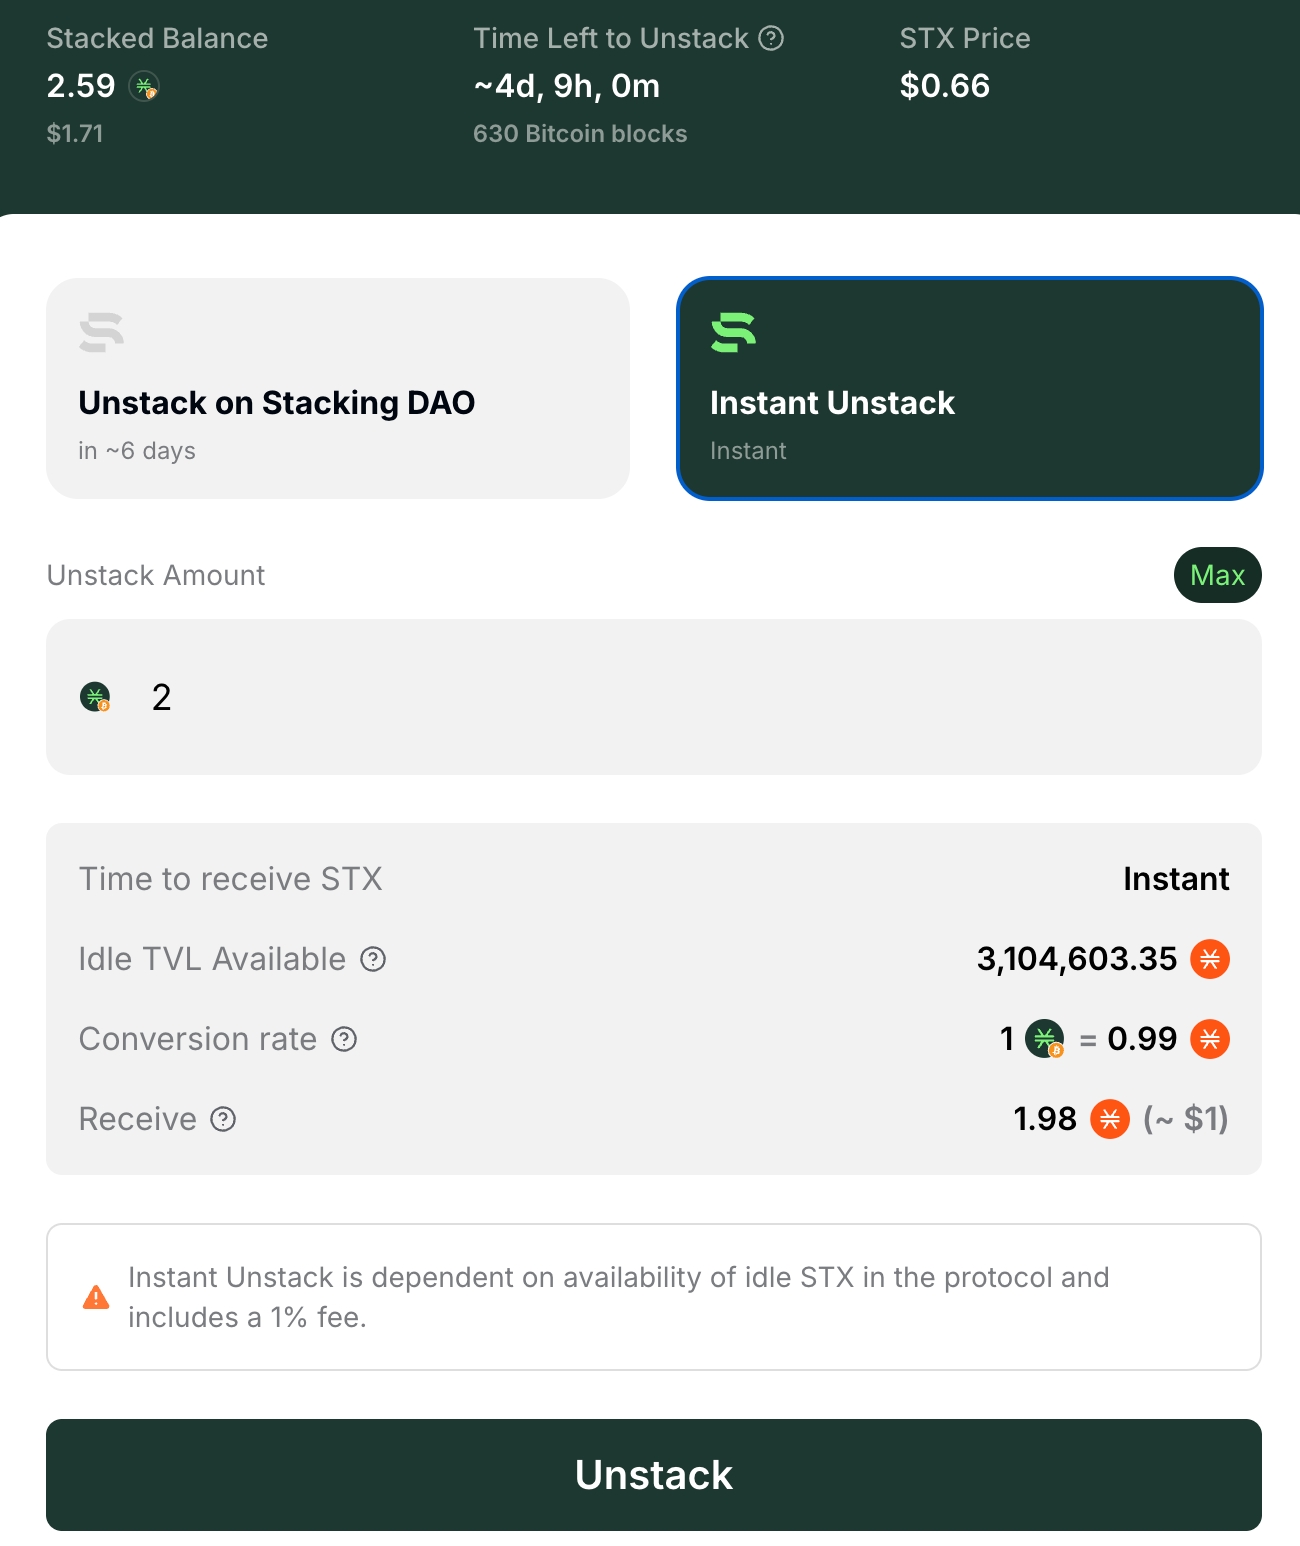The height and width of the screenshot is (1546, 1300).
Task: Click orange STX icon in Idle TVL row
Action: (1210, 959)
